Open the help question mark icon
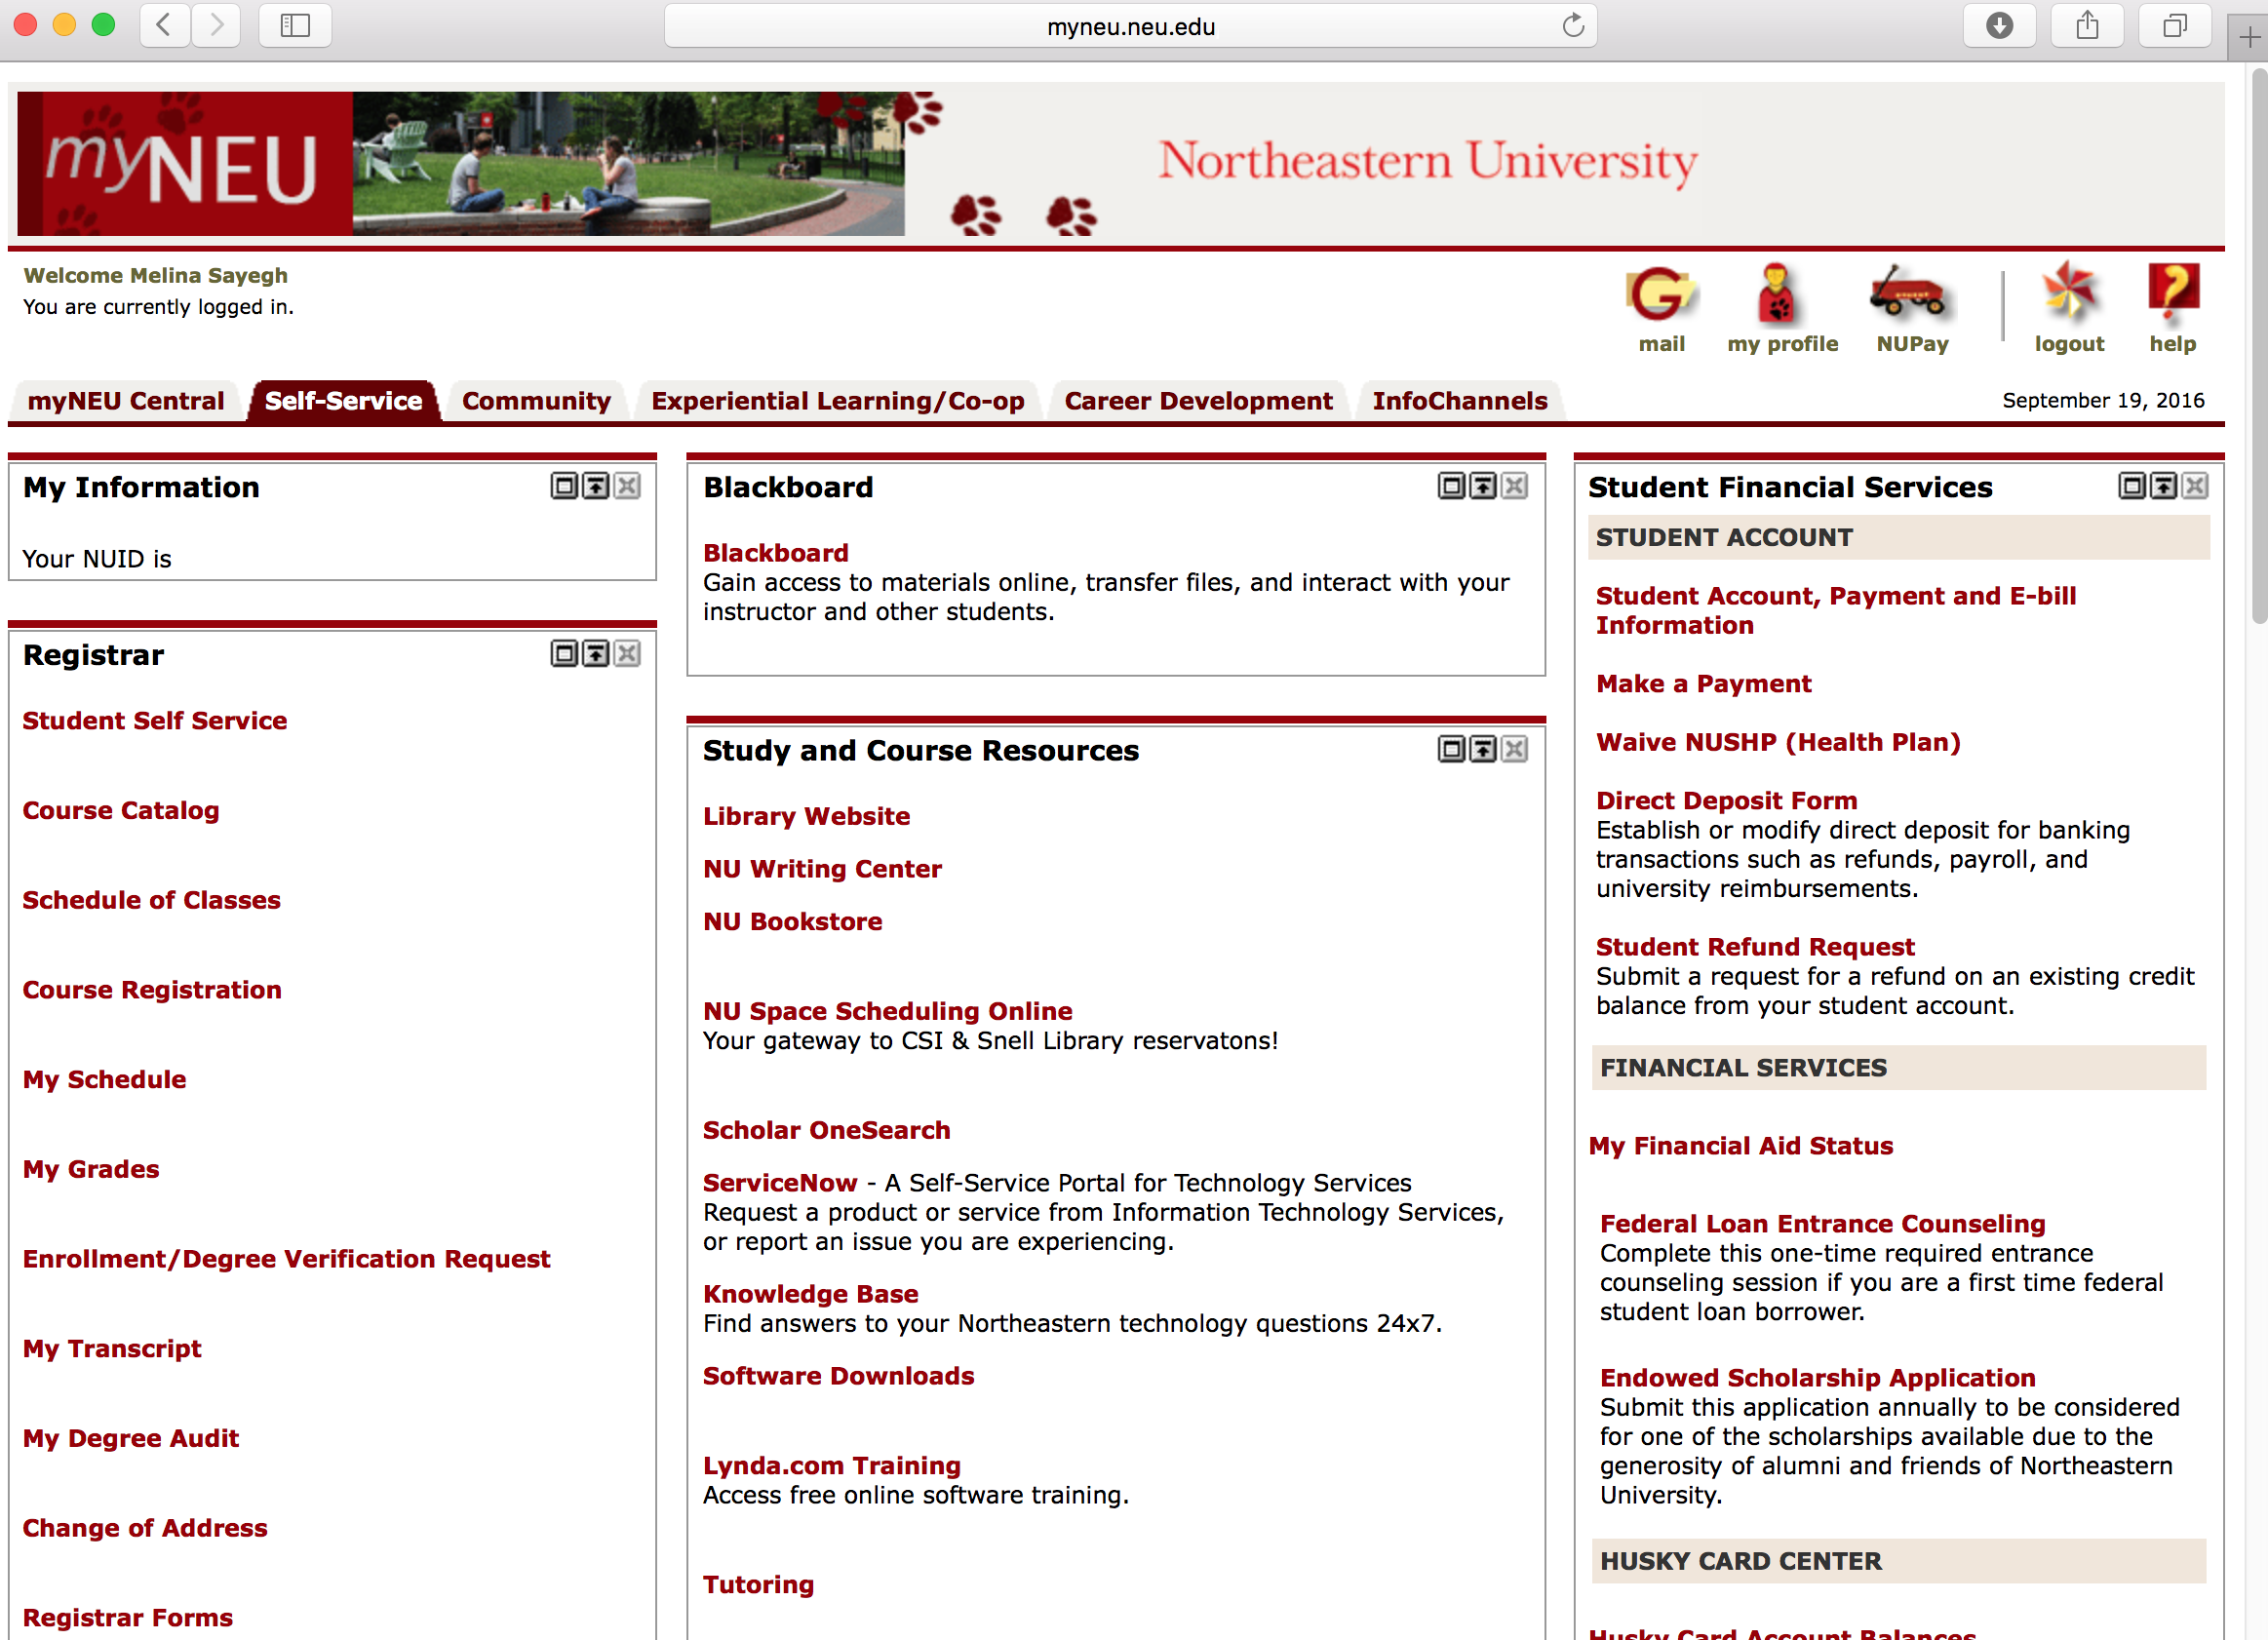Image resolution: width=2268 pixels, height=1640 pixels. (2172, 293)
